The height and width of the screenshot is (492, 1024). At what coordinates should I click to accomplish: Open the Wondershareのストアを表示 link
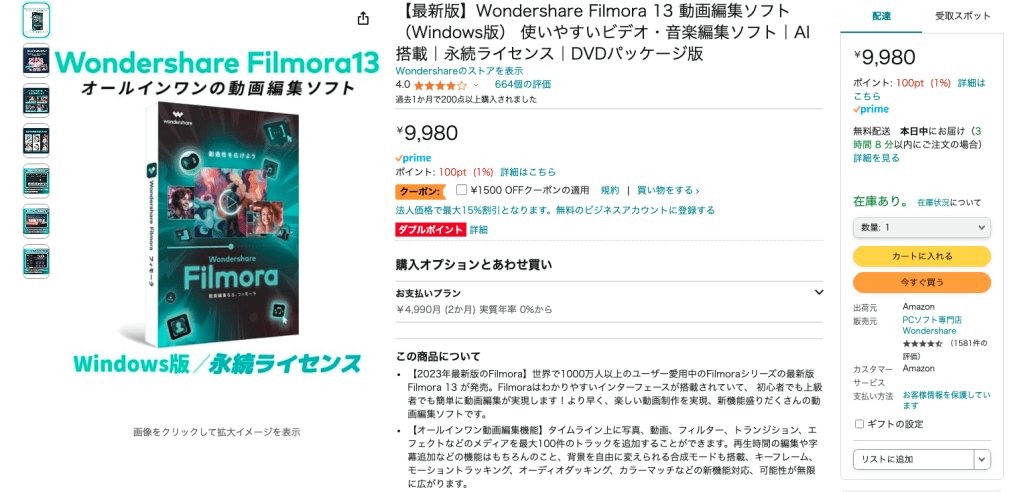click(459, 71)
